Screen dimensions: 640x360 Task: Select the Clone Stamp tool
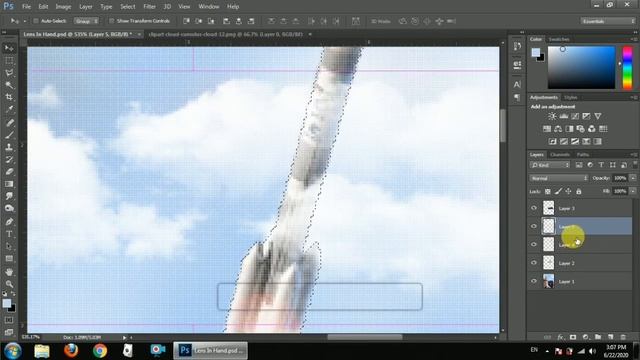click(9, 147)
